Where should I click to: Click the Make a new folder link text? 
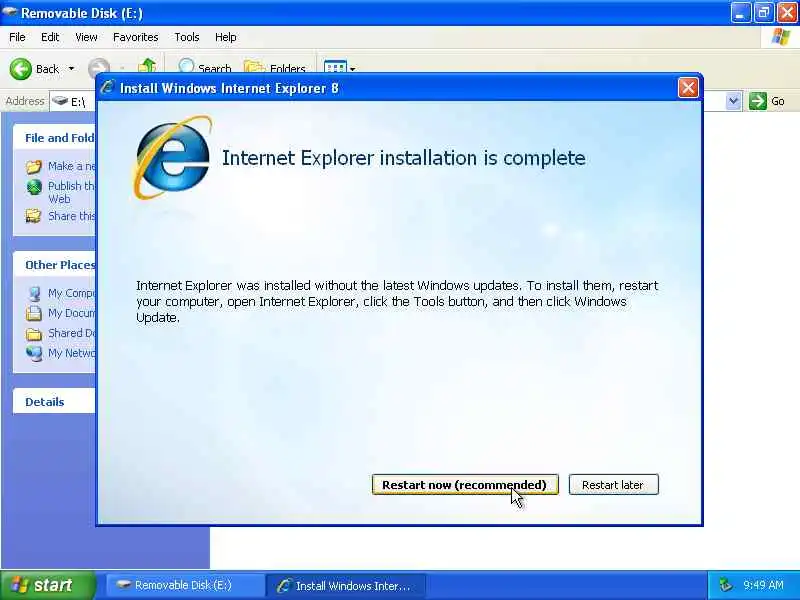point(71,166)
